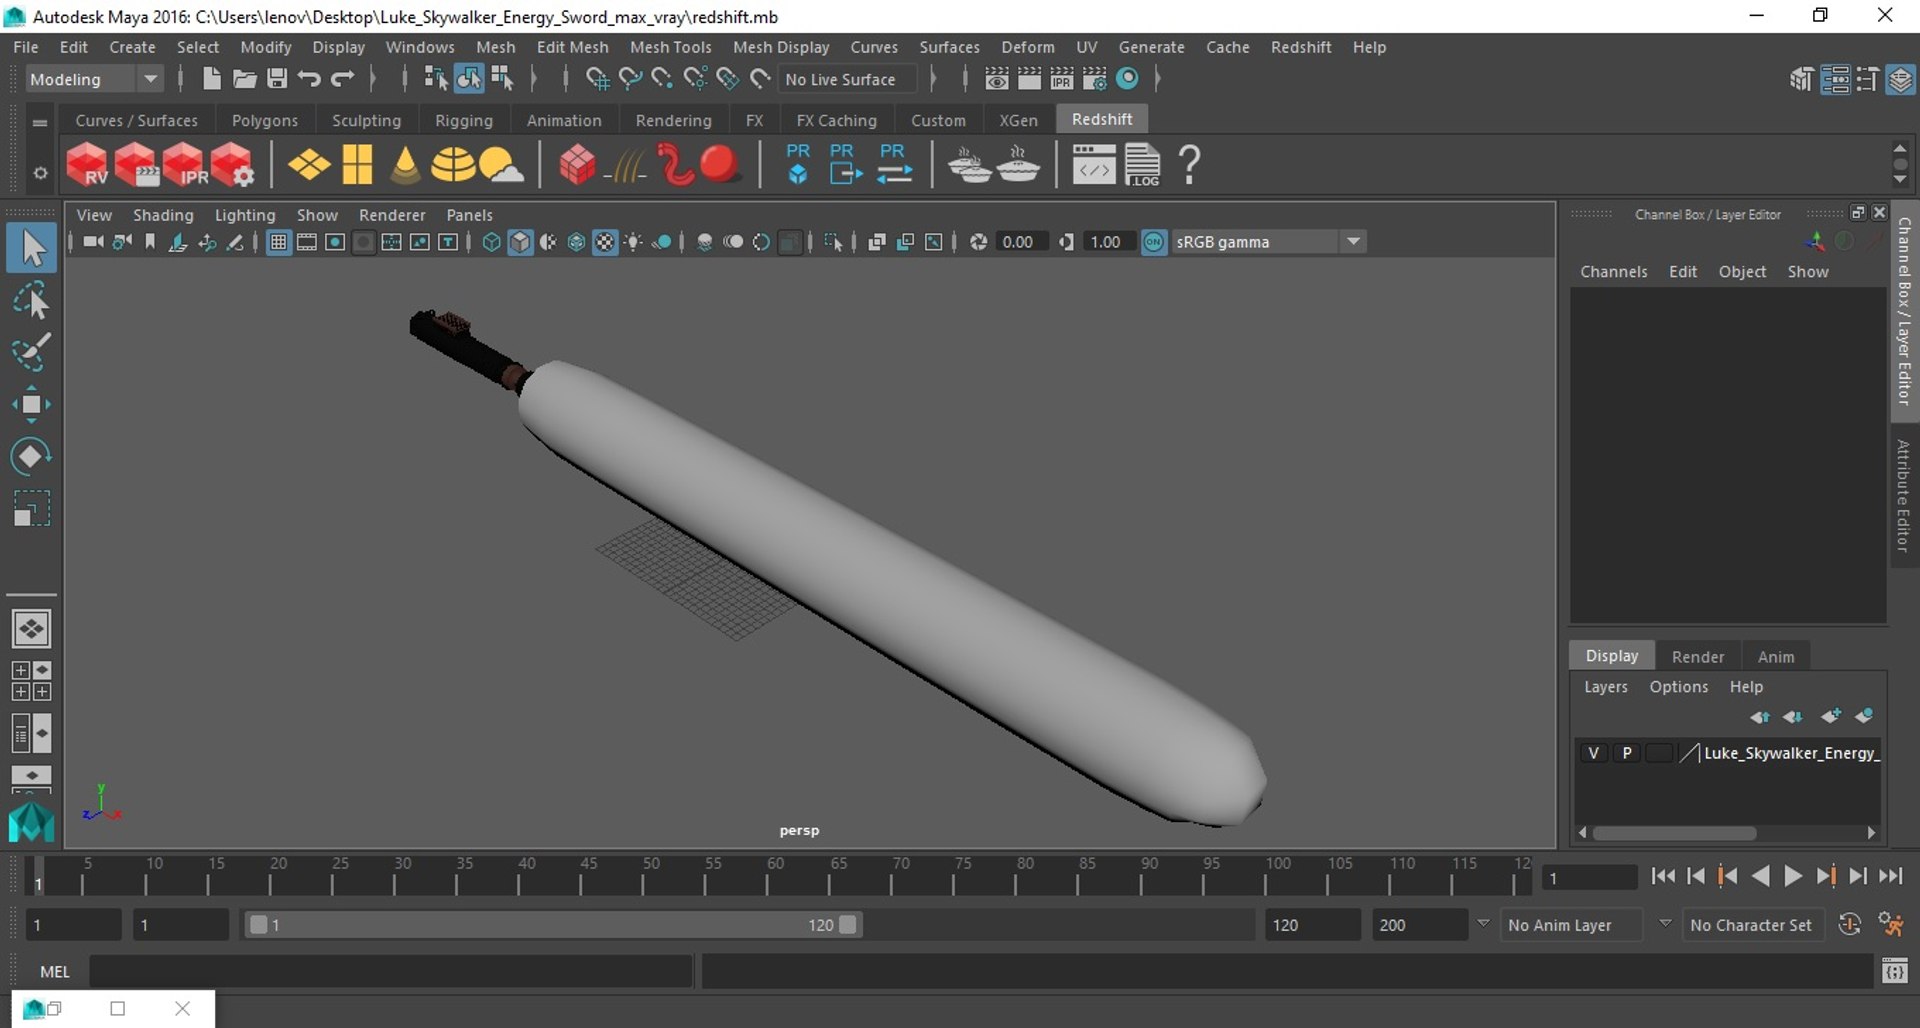The height and width of the screenshot is (1028, 1920).
Task: Open the Modeling menu set dropdown
Action: pyautogui.click(x=93, y=79)
